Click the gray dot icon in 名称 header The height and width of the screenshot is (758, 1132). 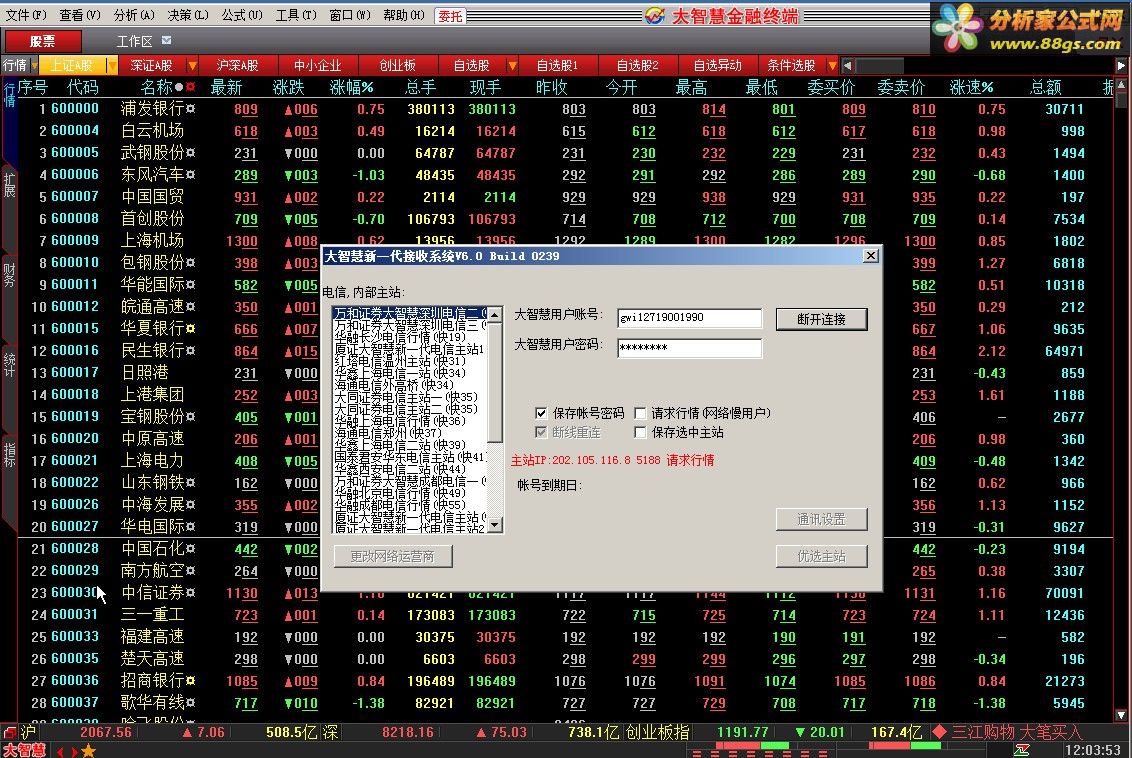(x=179, y=87)
